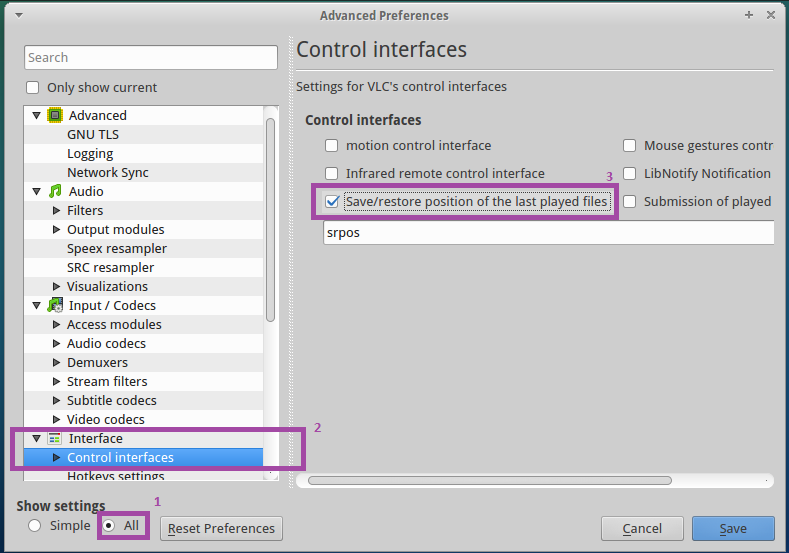Viewport: 789px width, 553px height.
Task: Expand the Output modules node
Action: pos(56,229)
